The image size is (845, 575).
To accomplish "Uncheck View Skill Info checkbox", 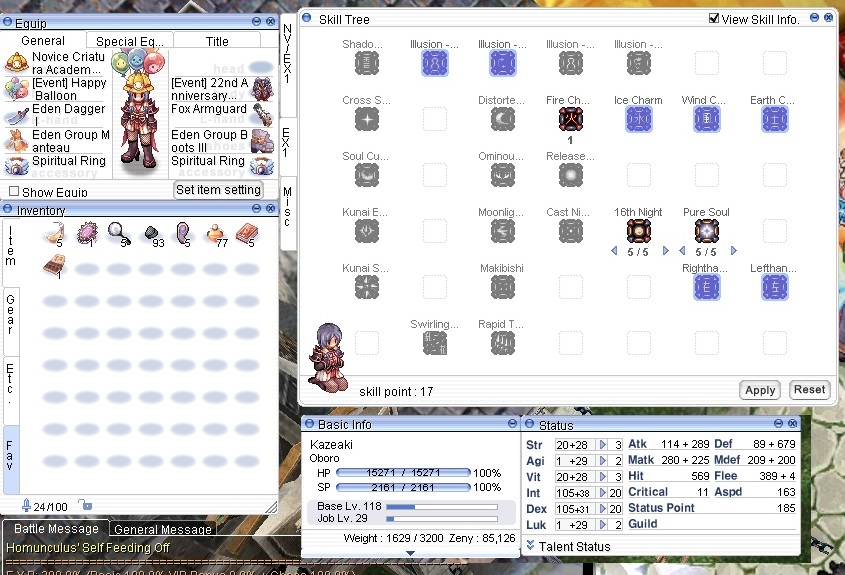I will click(714, 18).
